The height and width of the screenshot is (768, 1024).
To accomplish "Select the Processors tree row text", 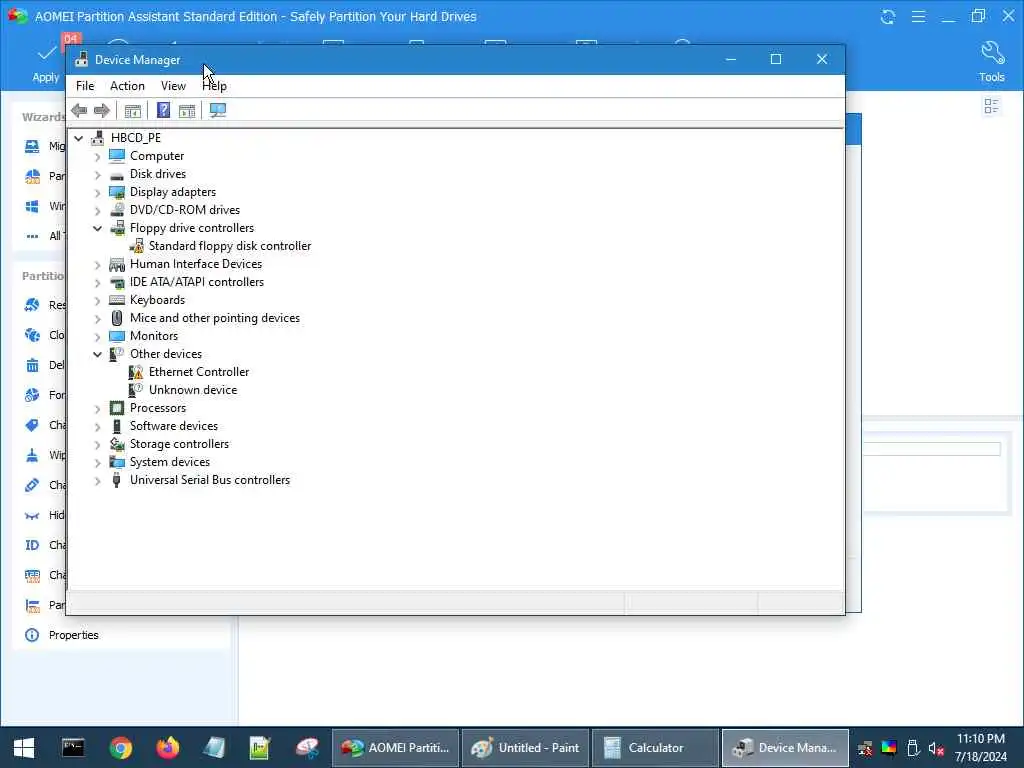I will [157, 408].
